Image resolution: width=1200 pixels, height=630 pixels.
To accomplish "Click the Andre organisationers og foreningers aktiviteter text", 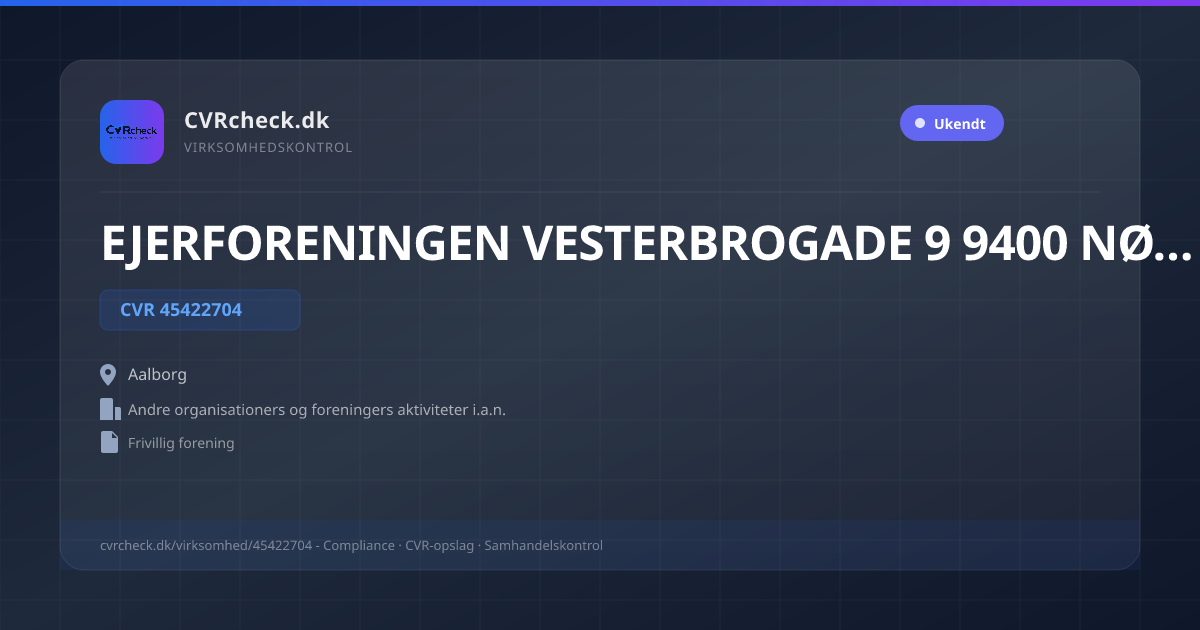I will tap(317, 410).
